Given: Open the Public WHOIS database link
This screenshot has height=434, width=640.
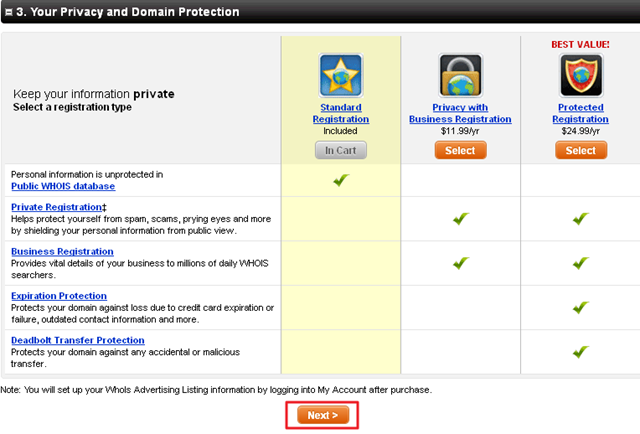Looking at the screenshot, I should 63,186.
